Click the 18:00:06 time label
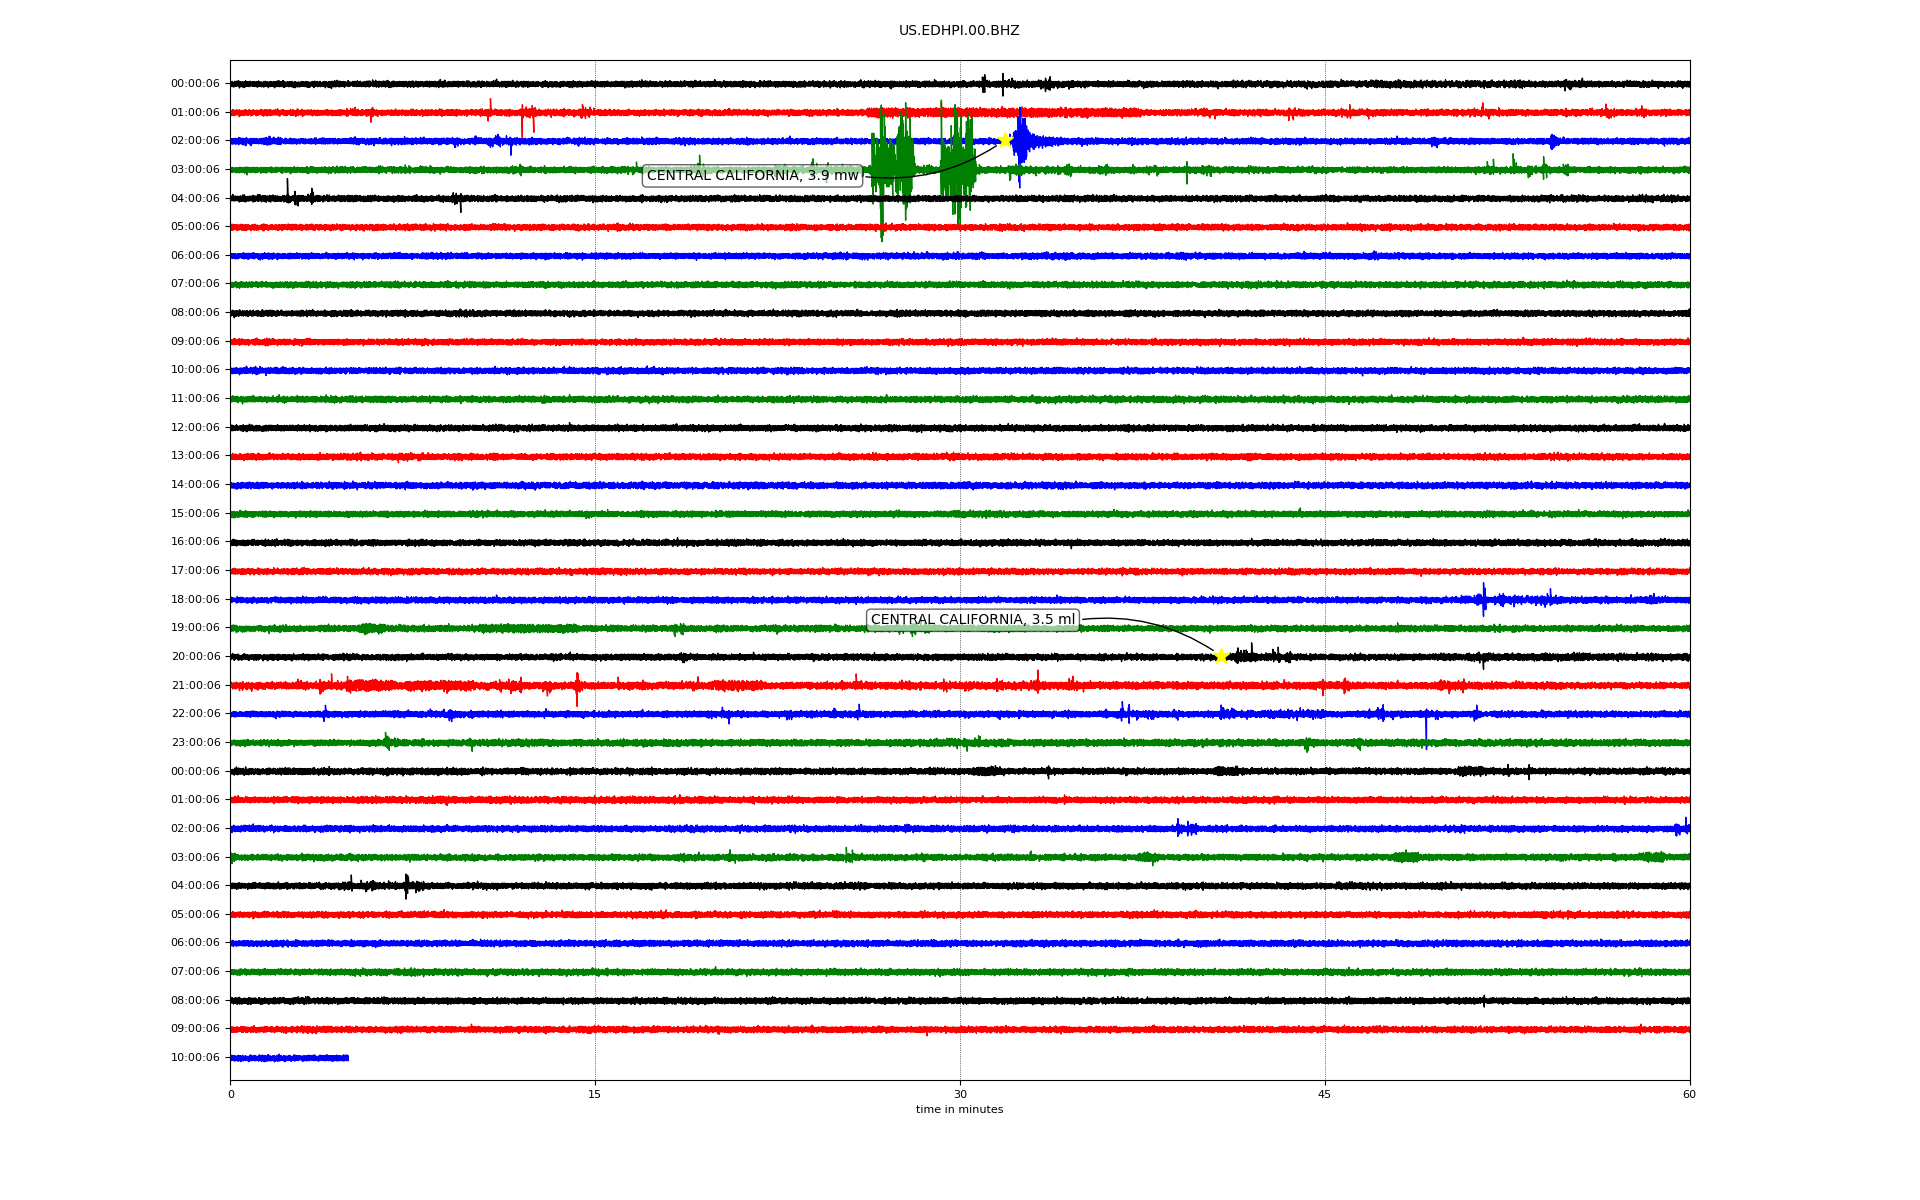The width and height of the screenshot is (1920, 1200). tap(195, 600)
